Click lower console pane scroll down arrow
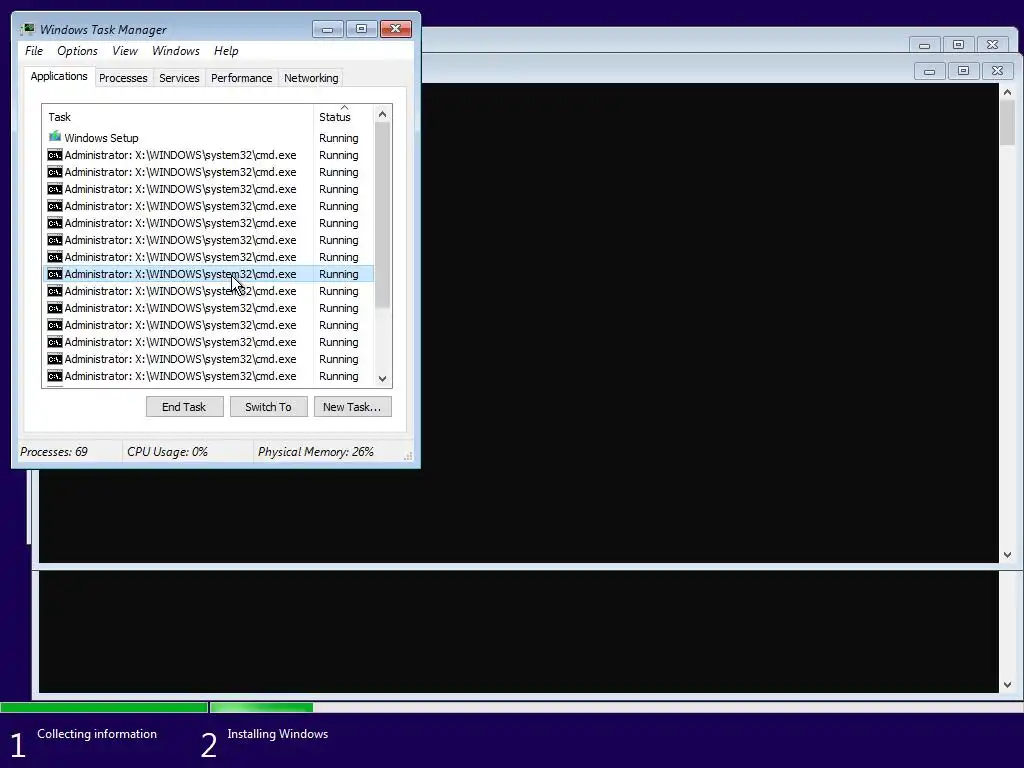This screenshot has height=768, width=1024. [x=1008, y=685]
